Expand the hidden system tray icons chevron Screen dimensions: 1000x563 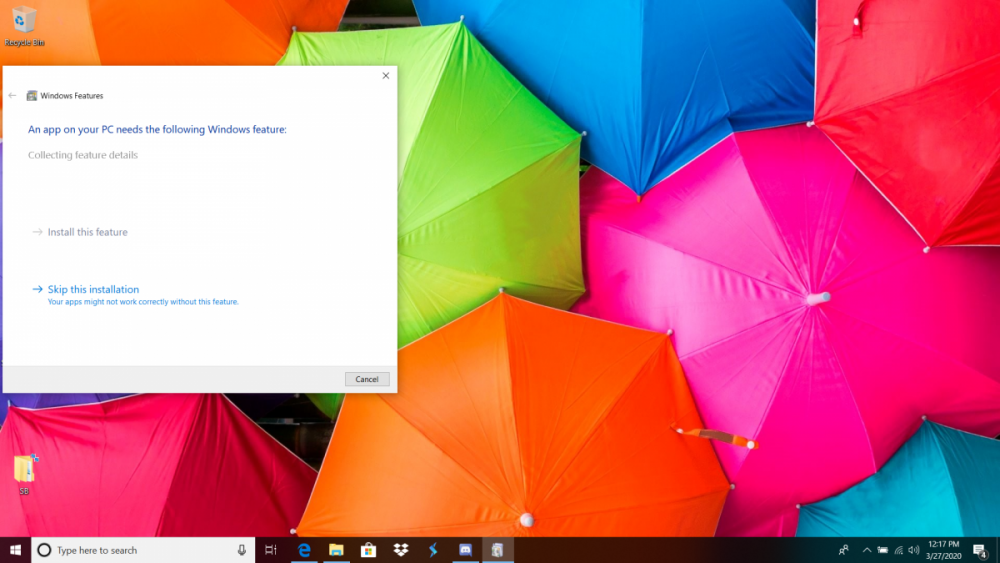[867, 550]
